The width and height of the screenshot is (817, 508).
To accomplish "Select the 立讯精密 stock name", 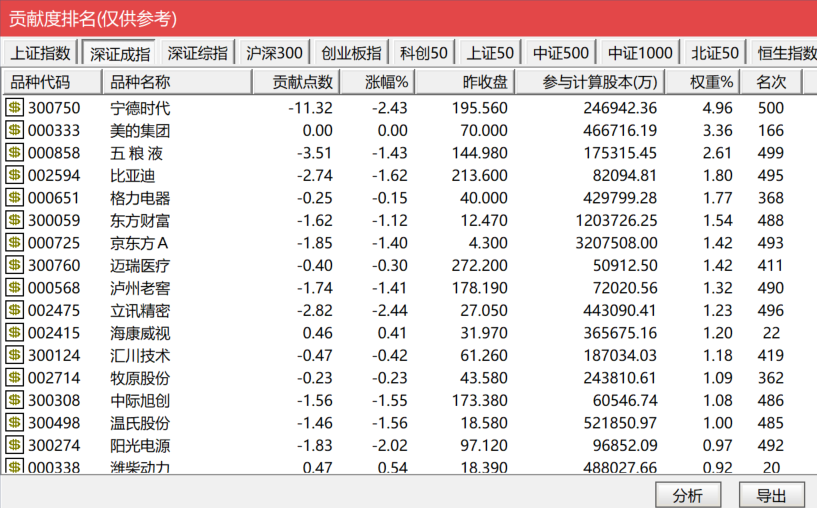I will pos(140,311).
